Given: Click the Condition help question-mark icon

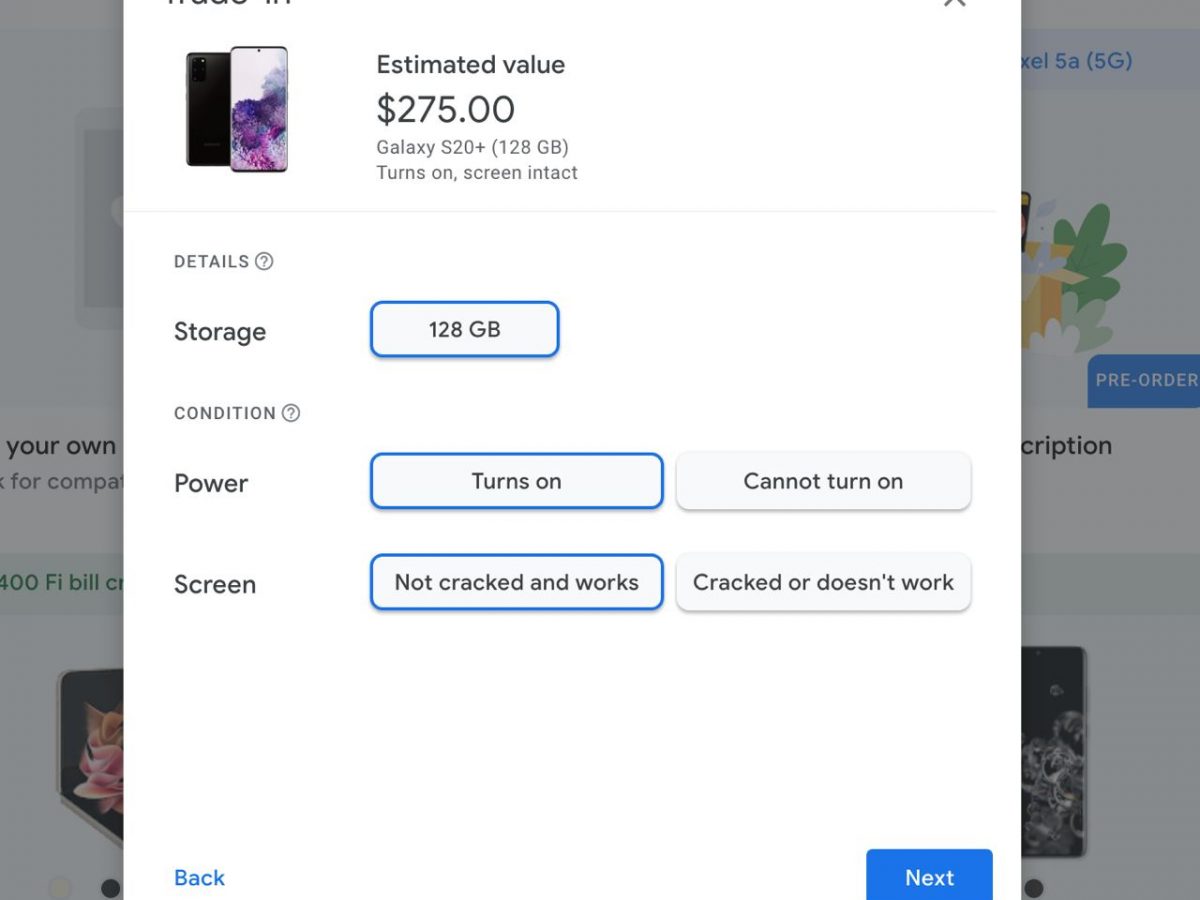Looking at the screenshot, I should pyautogui.click(x=291, y=413).
